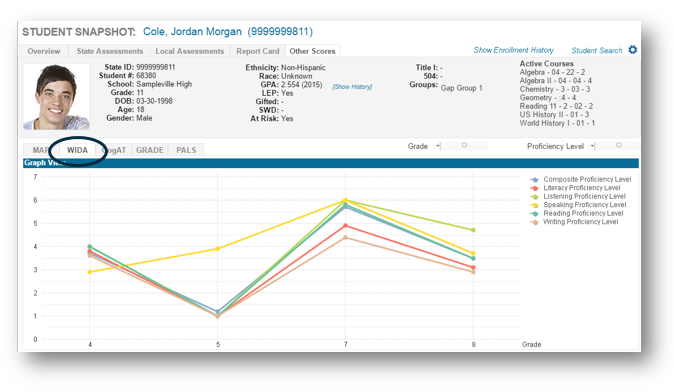Click red Literacy data point at grade 7
Viewport: 674px width, 392px height.
click(x=345, y=226)
